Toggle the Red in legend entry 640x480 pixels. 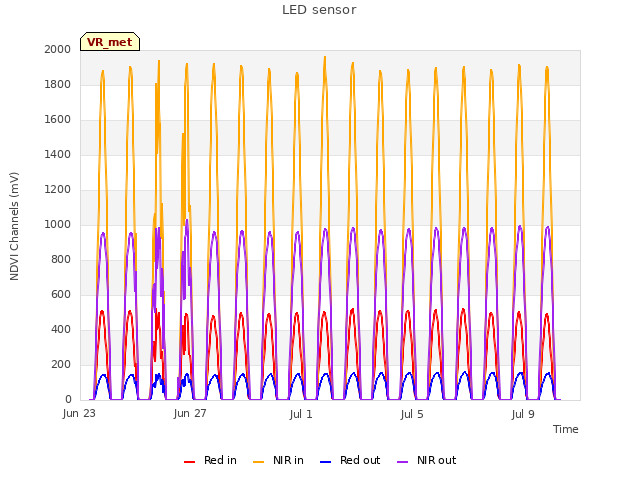click(x=210, y=460)
